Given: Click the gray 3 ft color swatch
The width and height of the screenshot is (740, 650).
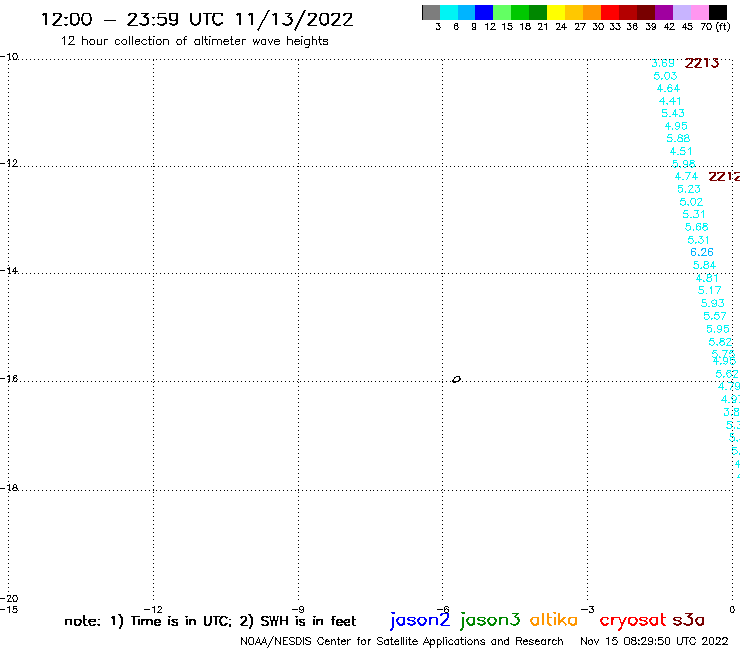Looking at the screenshot, I should [x=431, y=12].
